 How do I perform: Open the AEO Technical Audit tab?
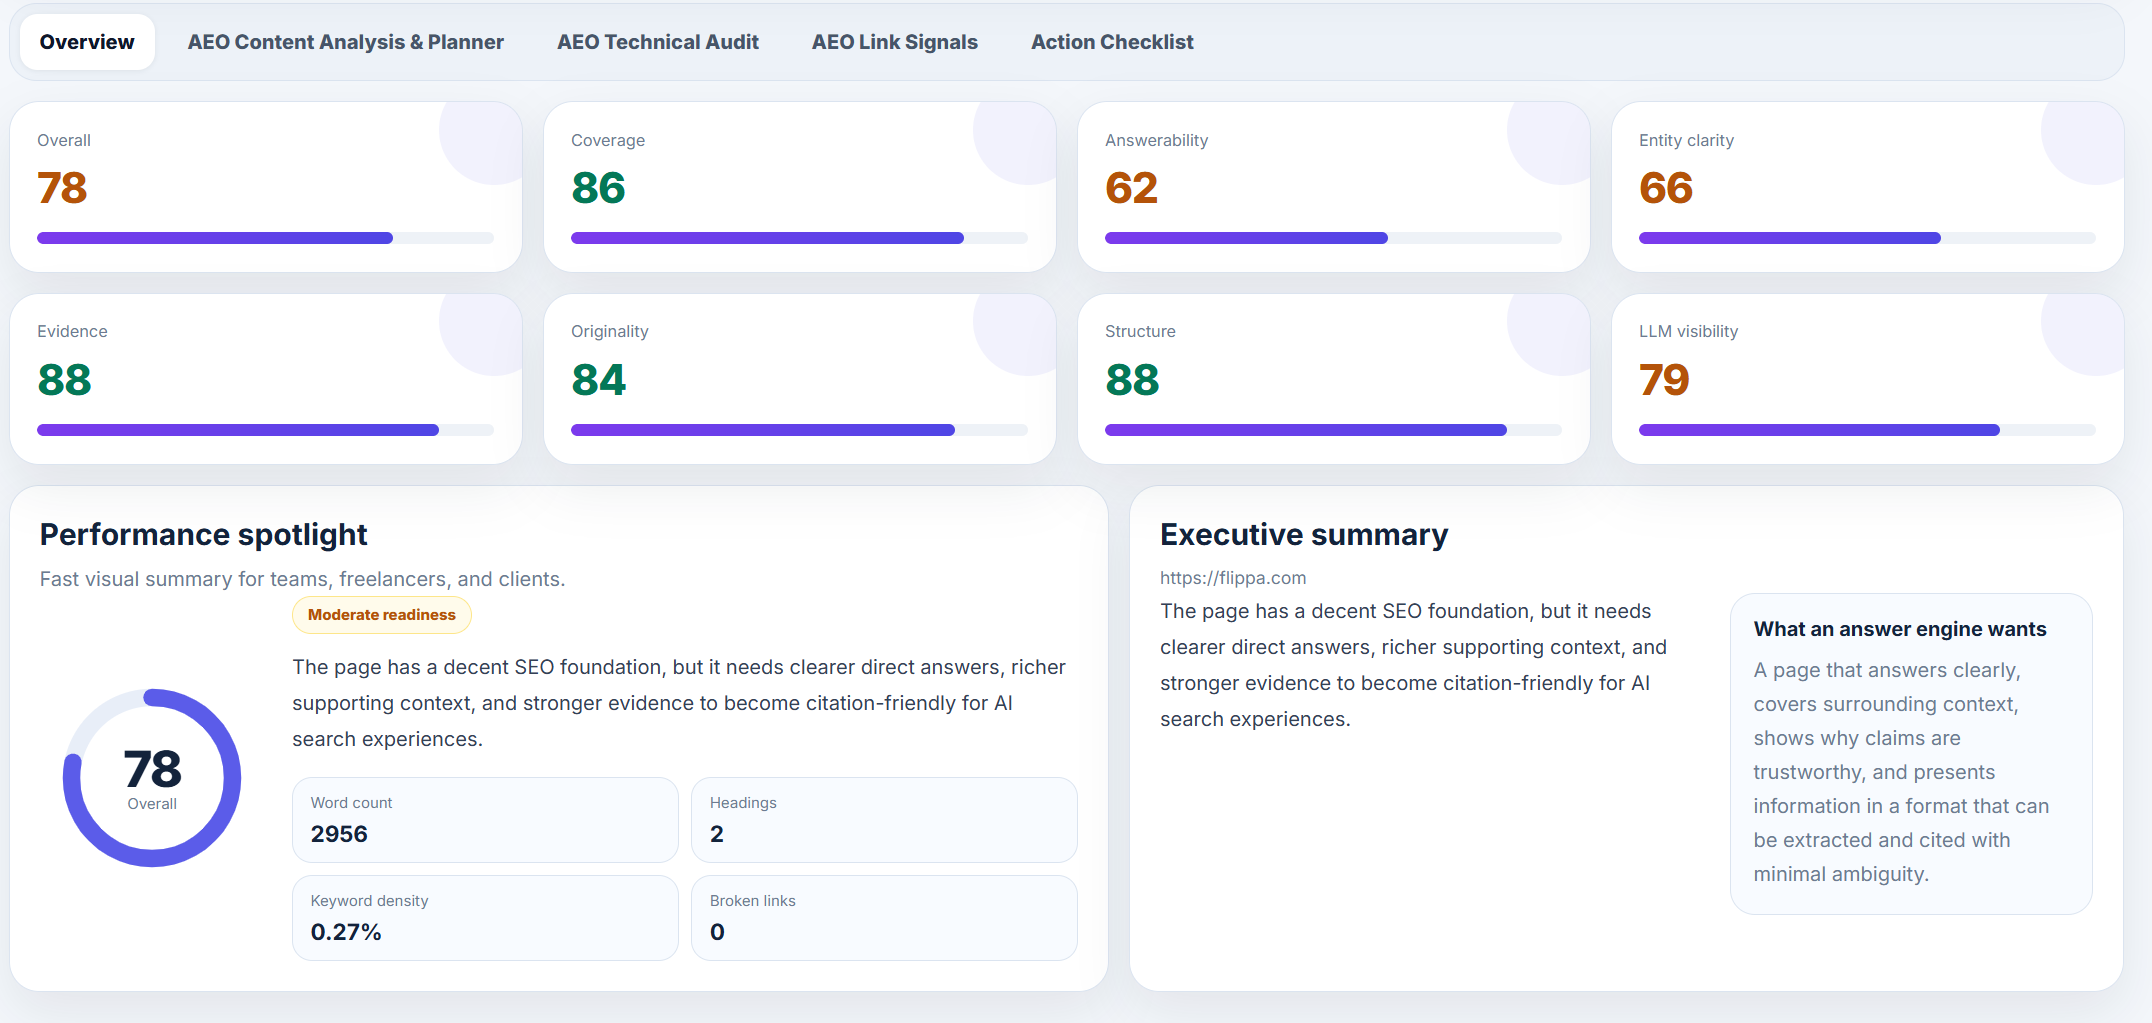pos(657,42)
